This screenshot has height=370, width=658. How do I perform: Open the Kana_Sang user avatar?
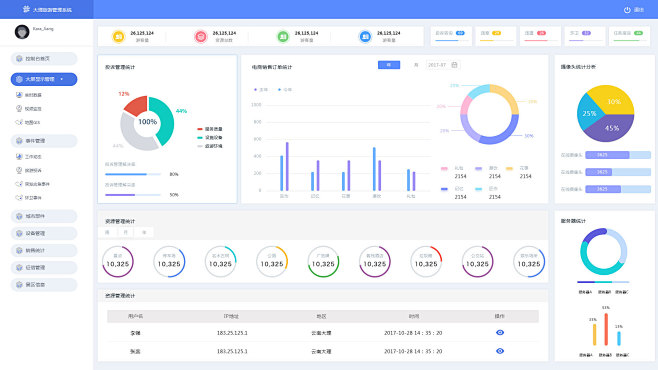[x=22, y=31]
